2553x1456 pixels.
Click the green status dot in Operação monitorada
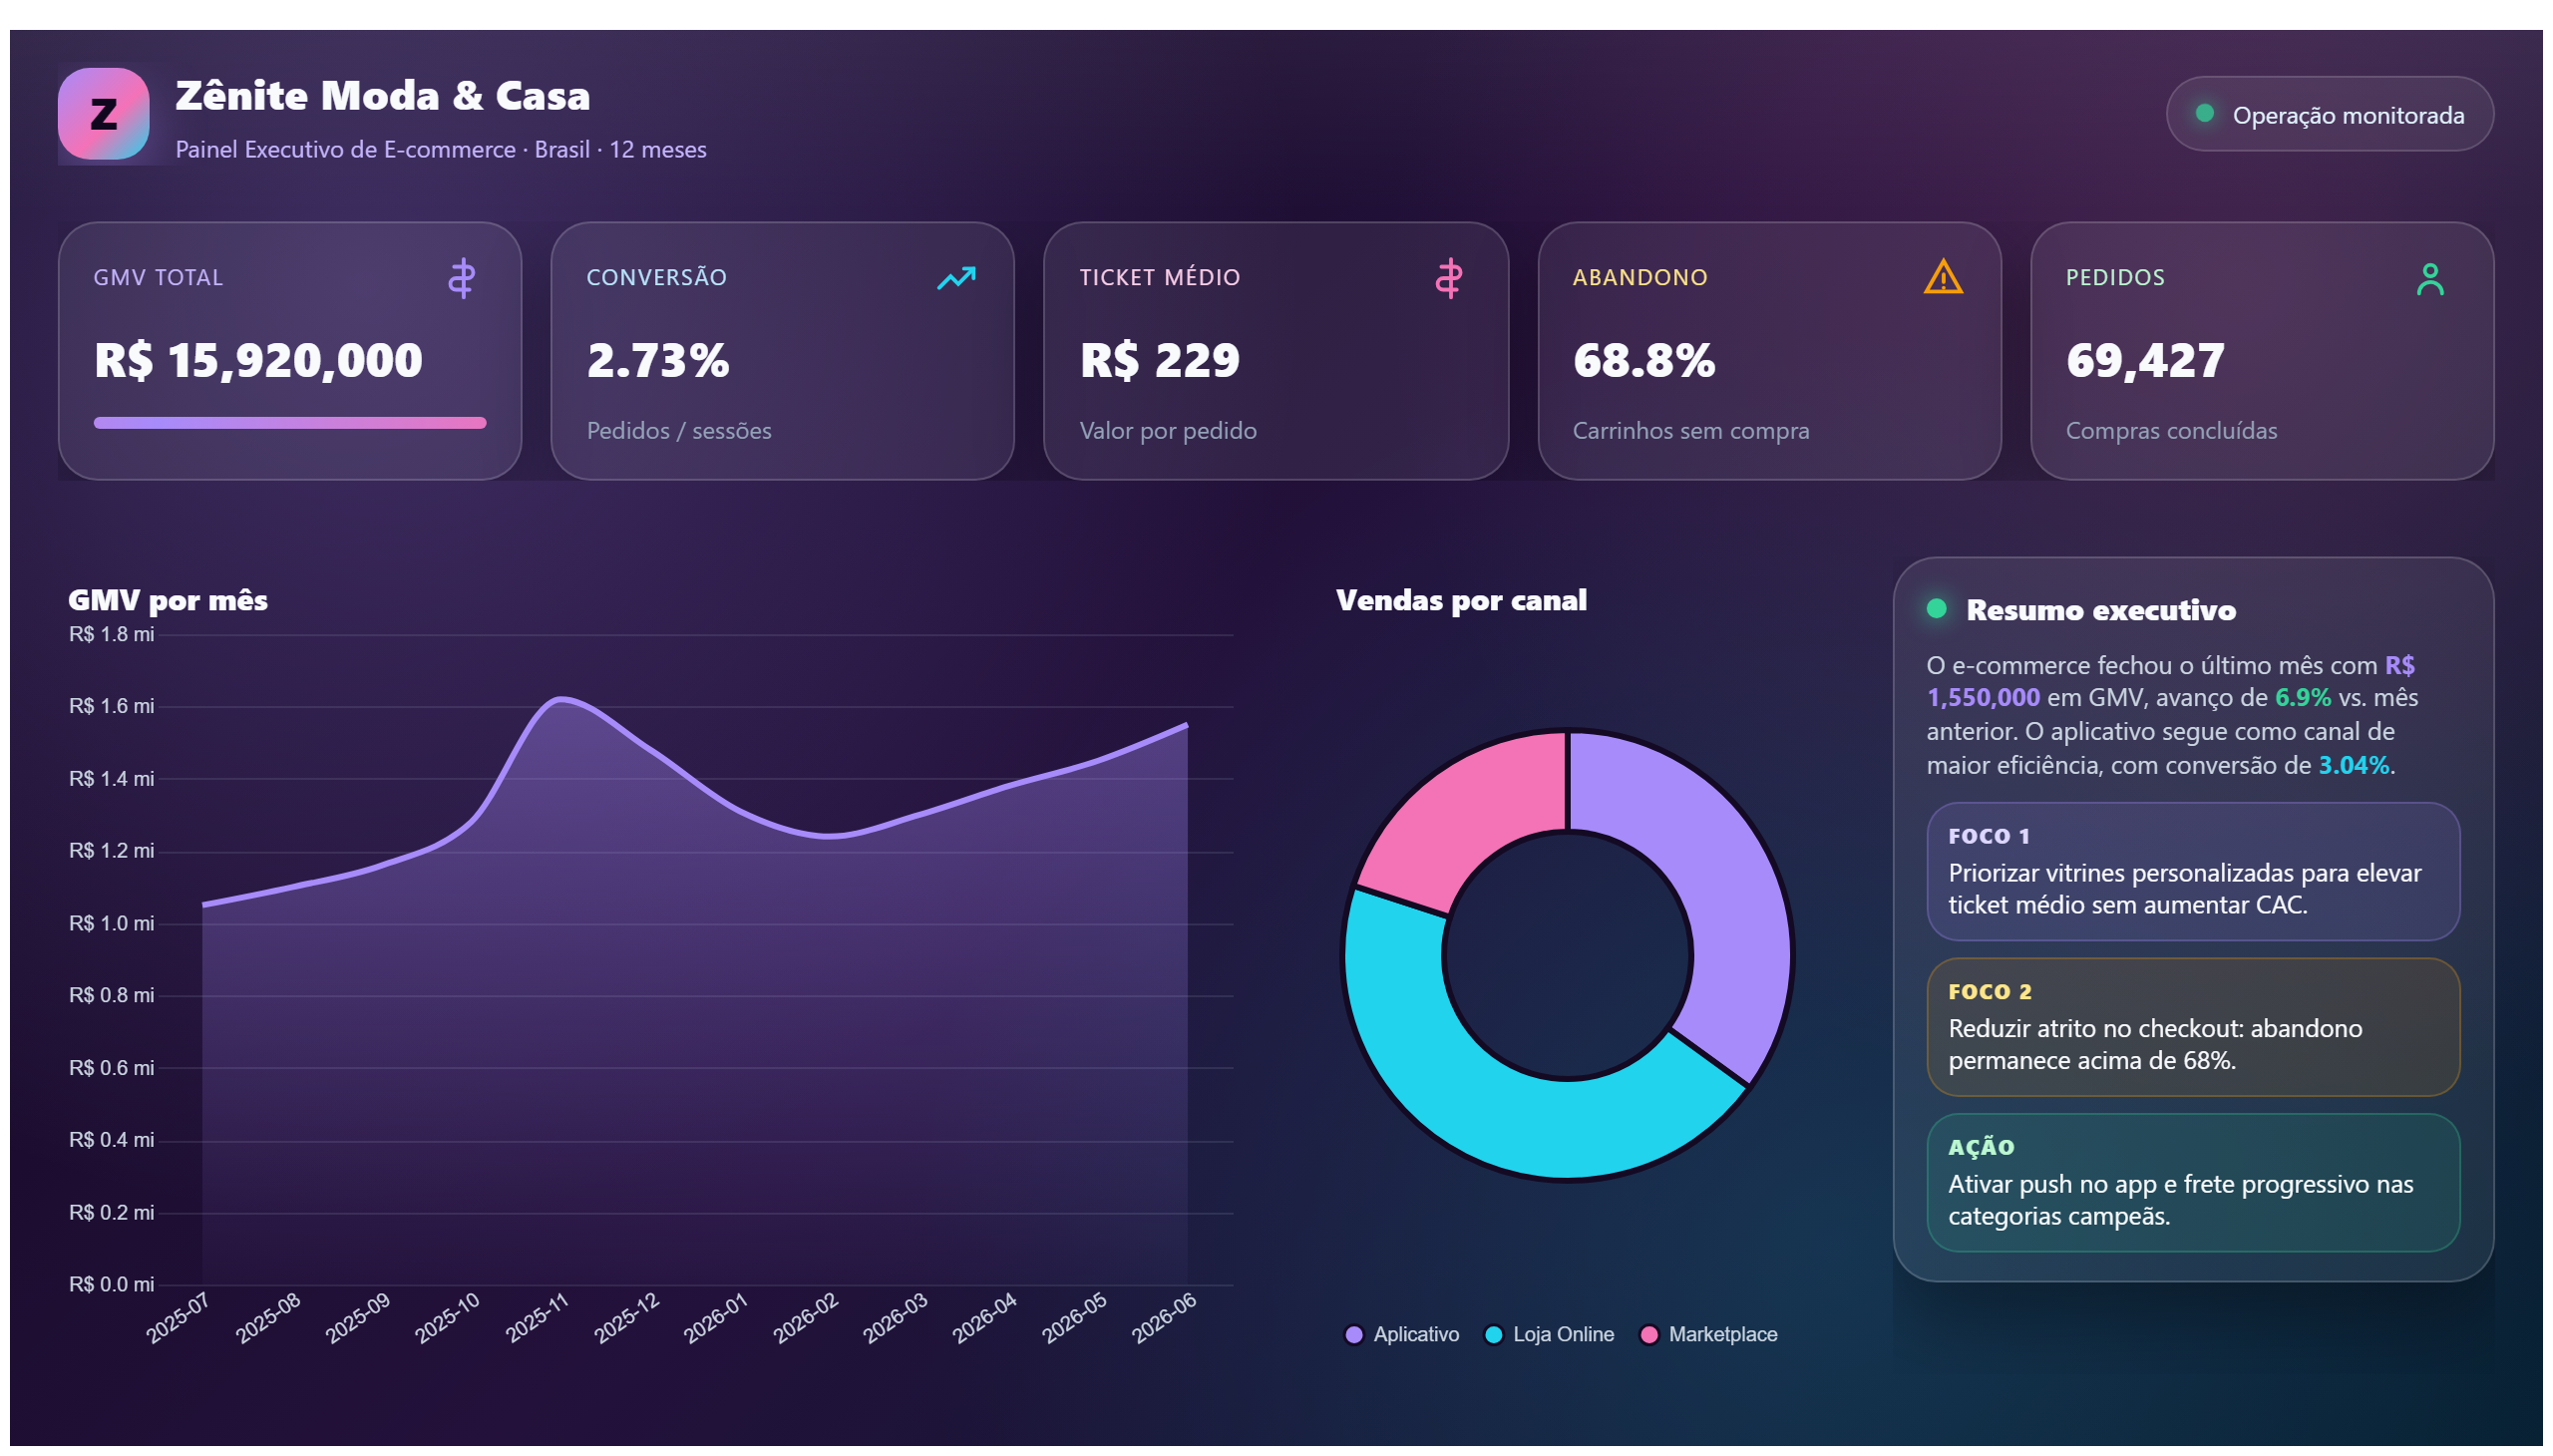coord(2204,113)
